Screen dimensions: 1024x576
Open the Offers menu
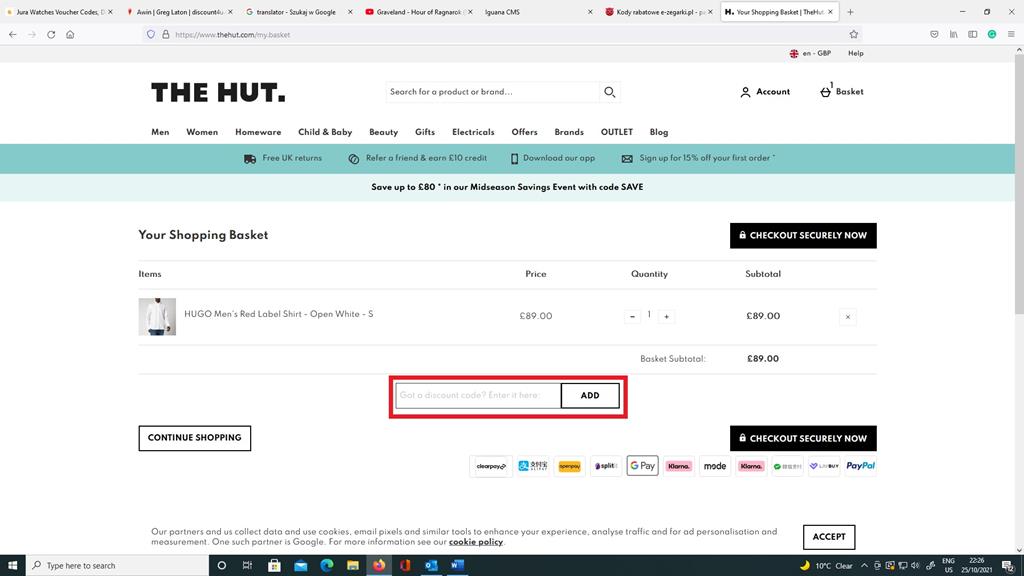tap(524, 132)
